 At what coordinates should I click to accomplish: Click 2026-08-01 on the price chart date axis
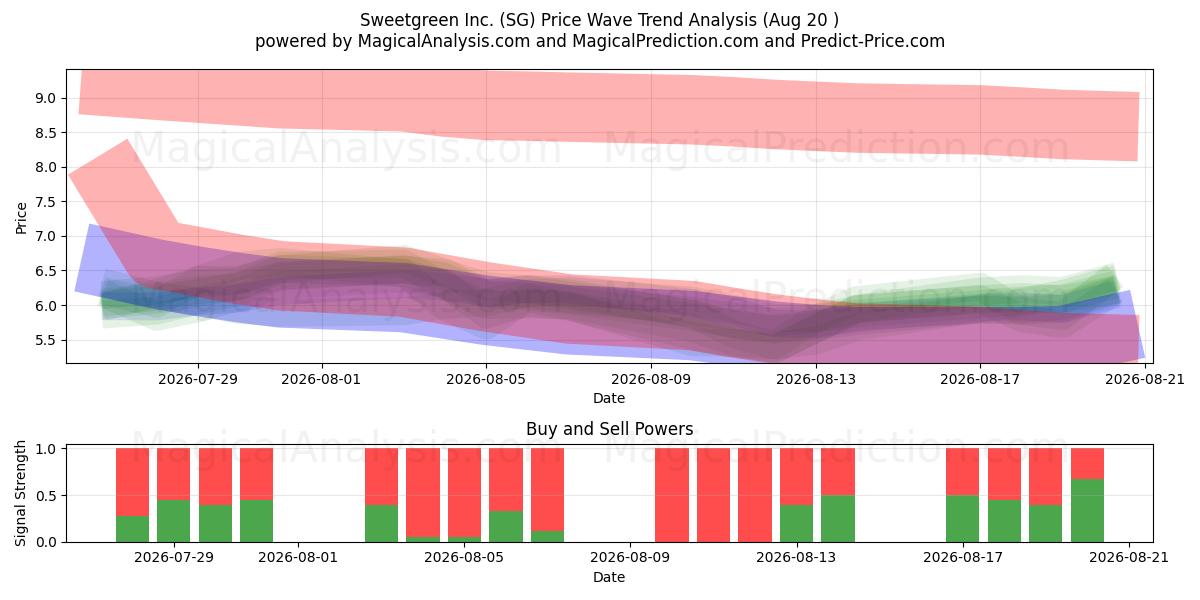pos(322,379)
